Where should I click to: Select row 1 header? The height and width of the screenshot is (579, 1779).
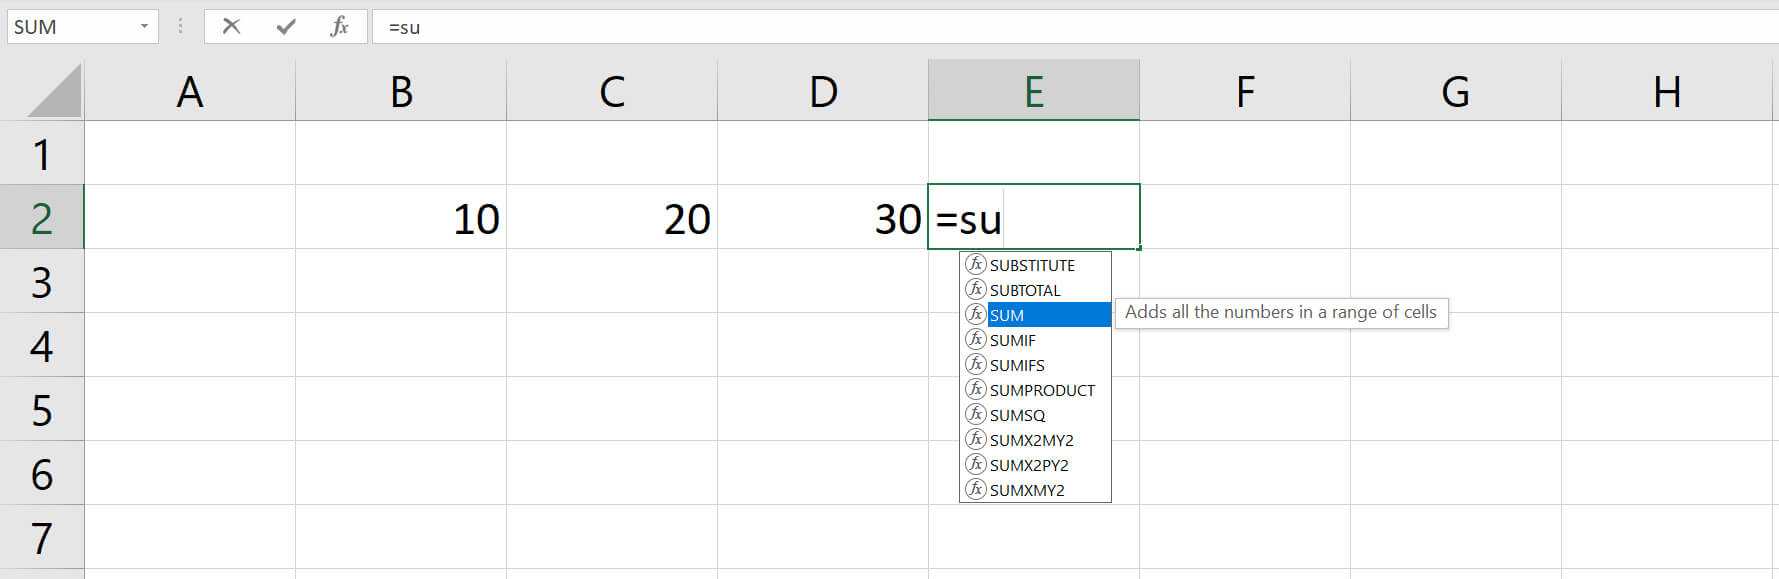[42, 153]
